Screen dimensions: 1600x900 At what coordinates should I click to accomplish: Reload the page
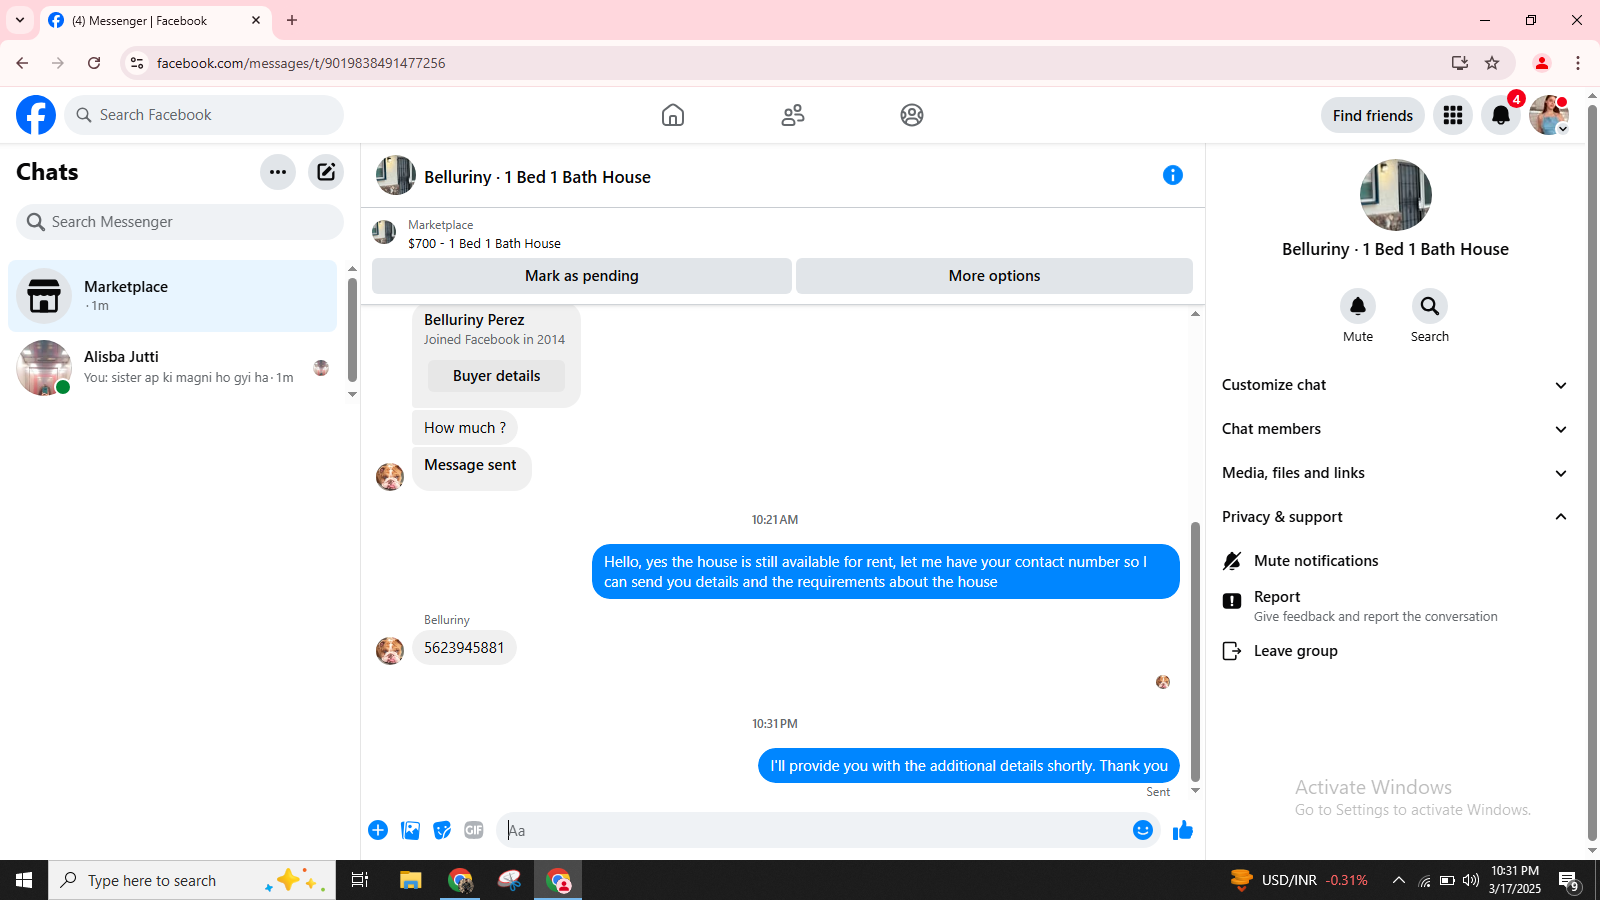coord(94,63)
